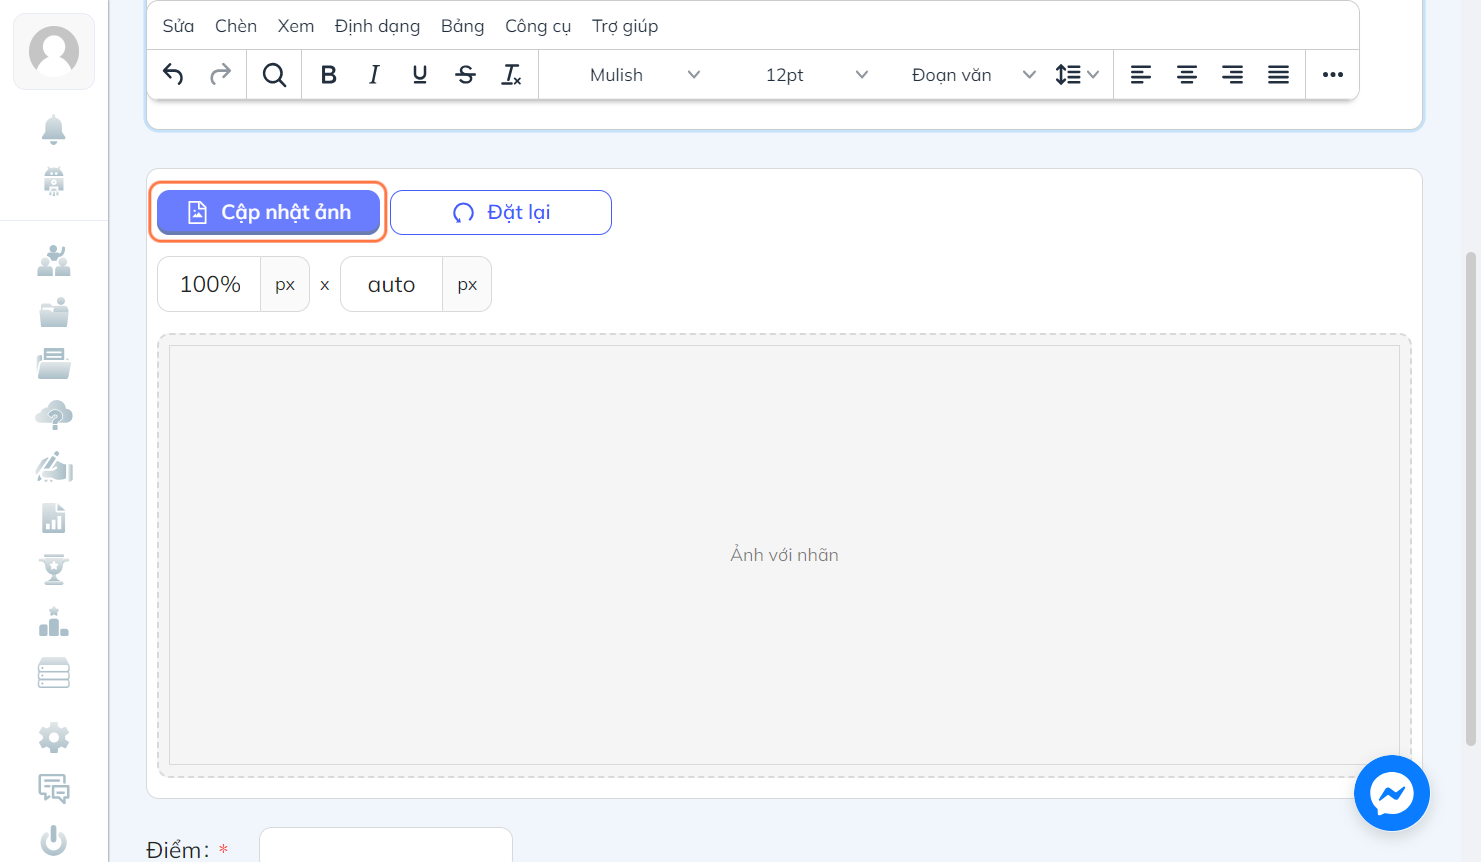
Task: Open the chart report sidebar icon
Action: point(54,518)
